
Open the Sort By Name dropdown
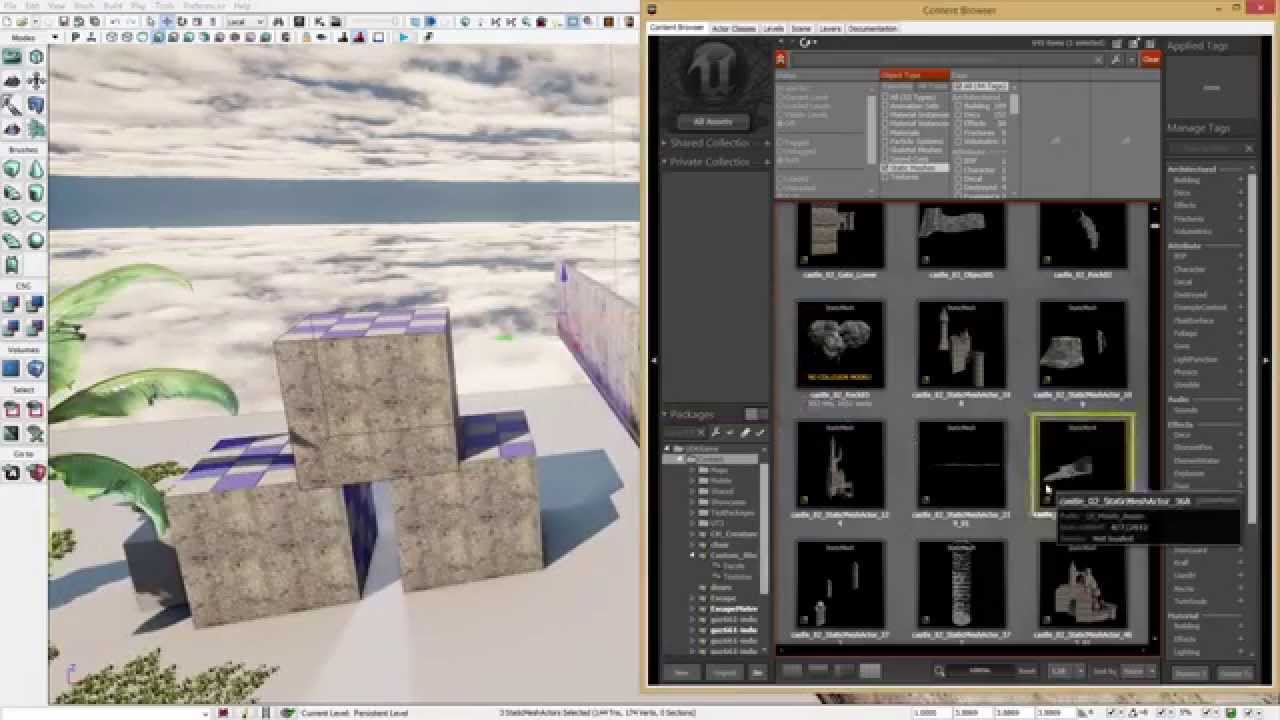(1136, 671)
